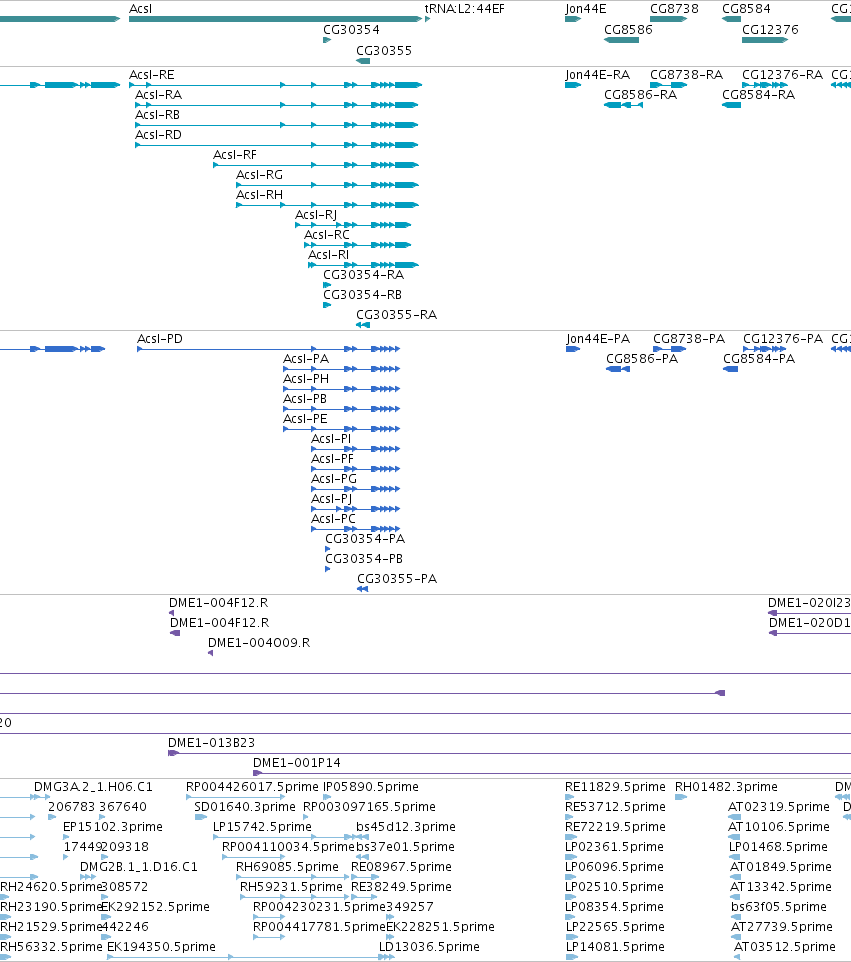Select the Acsl gene bar
Screen dimensions: 851x962
click(x=275, y=19)
